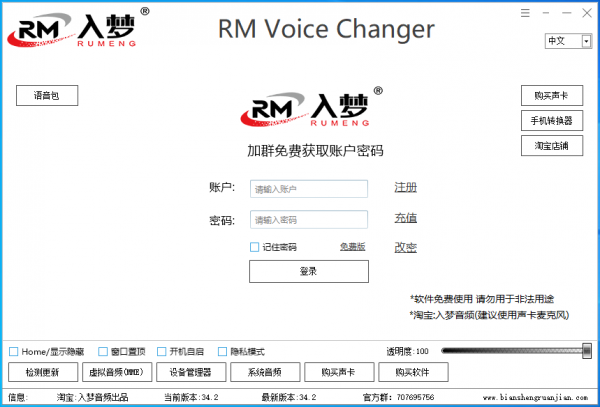Click the 检测更新 check update button
Screen dimensions: 600x407
click(x=43, y=372)
